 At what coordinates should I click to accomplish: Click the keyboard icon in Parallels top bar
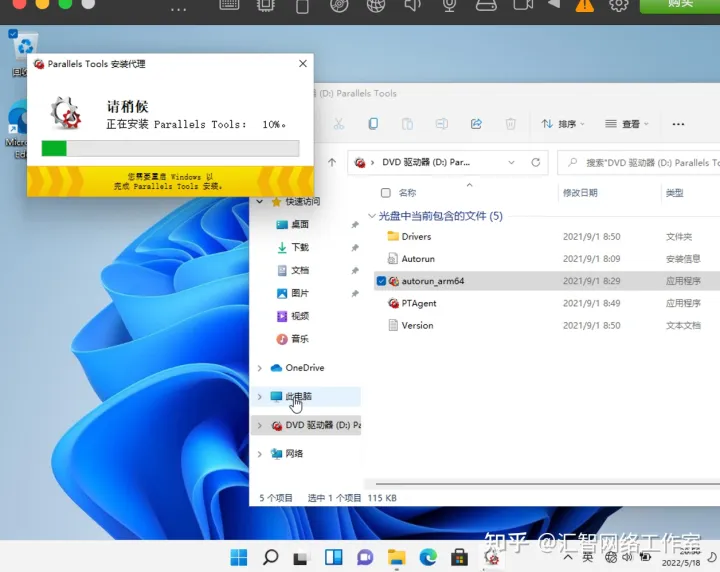point(229,5)
